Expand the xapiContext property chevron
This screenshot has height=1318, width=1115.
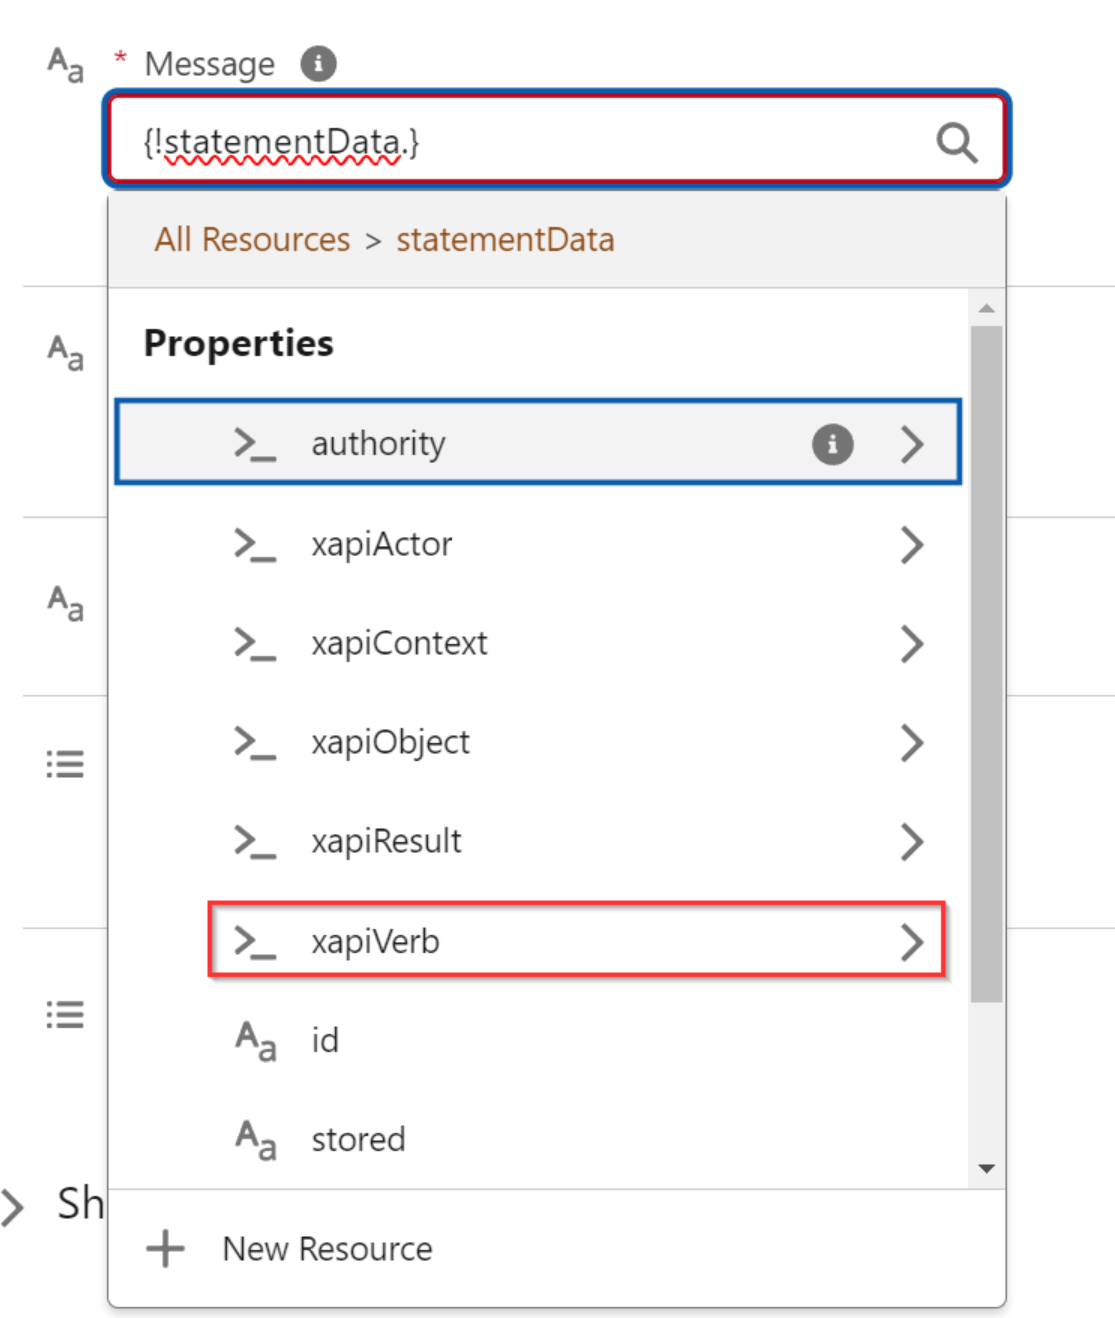point(911,644)
